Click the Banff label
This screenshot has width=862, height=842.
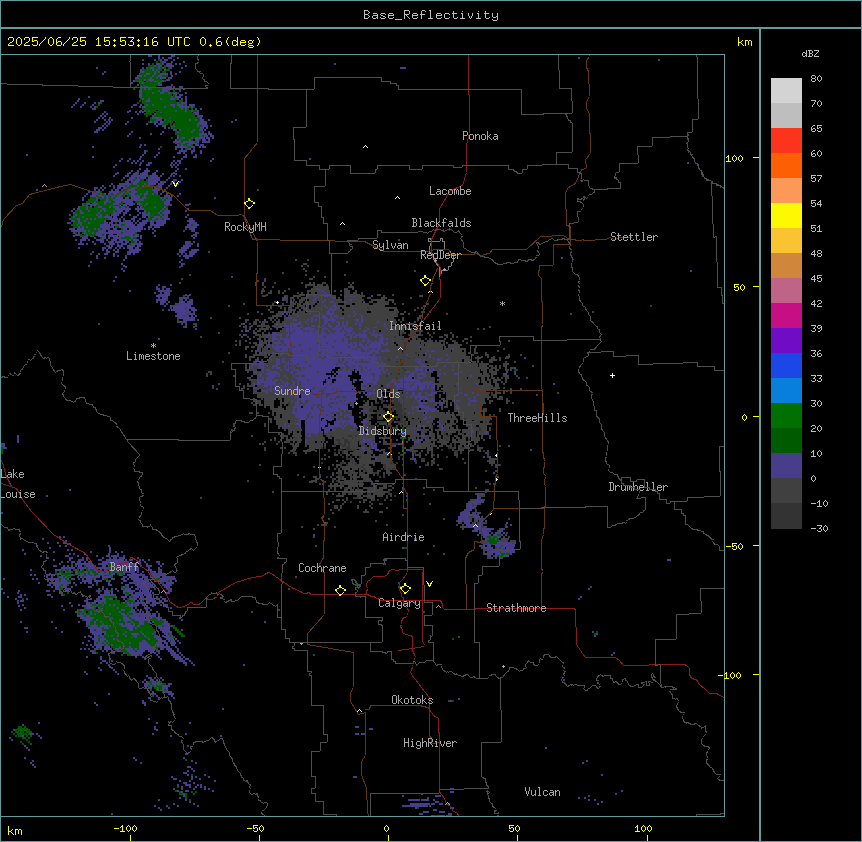click(124, 567)
